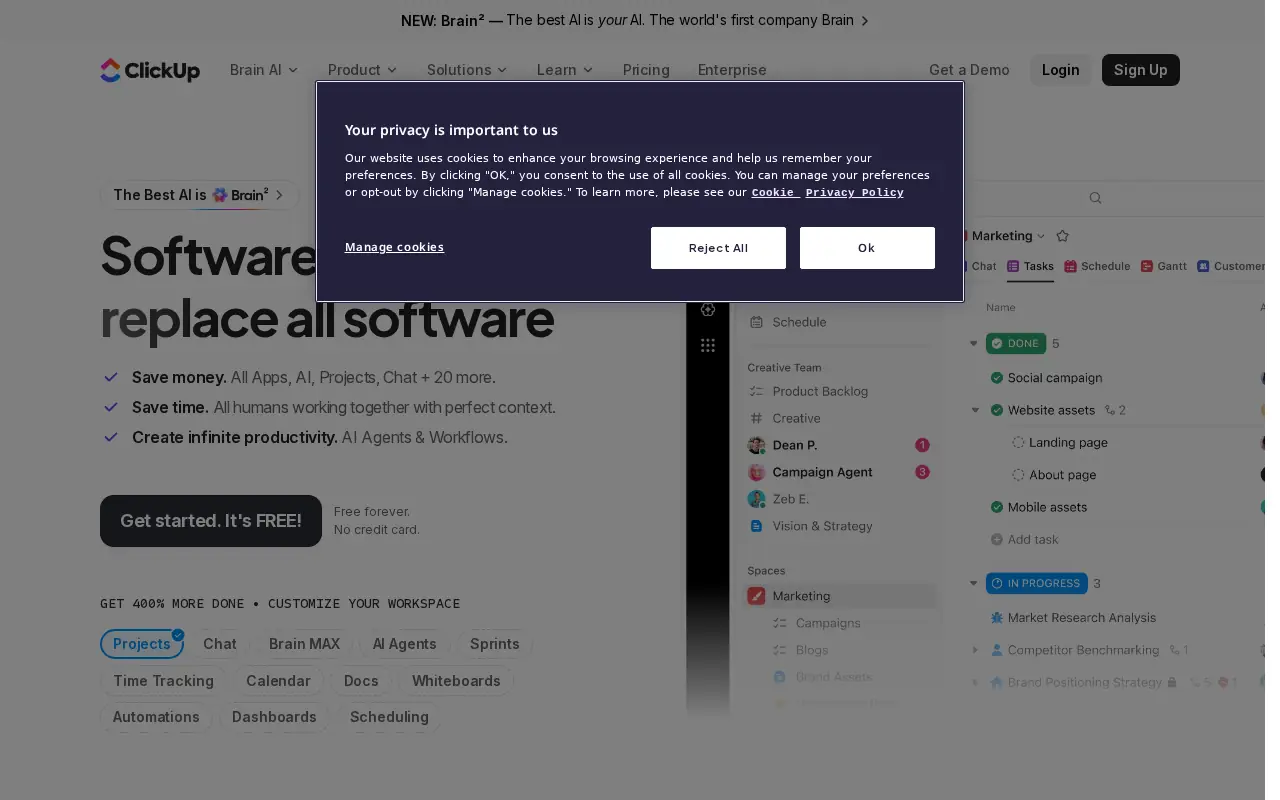Expand the Product dropdown menu
The image size is (1280, 800).
tap(362, 70)
